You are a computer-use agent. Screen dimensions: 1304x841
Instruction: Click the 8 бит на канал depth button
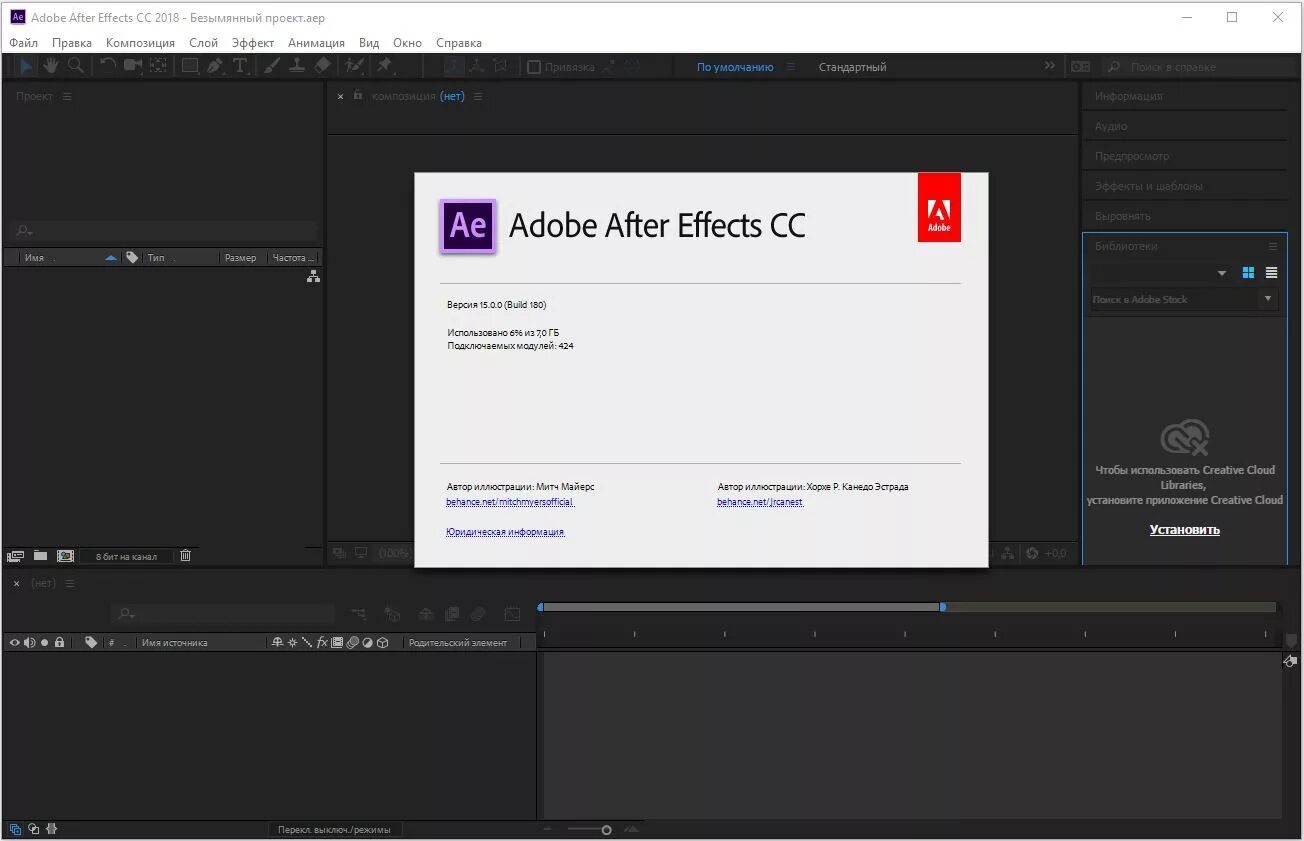[x=126, y=556]
